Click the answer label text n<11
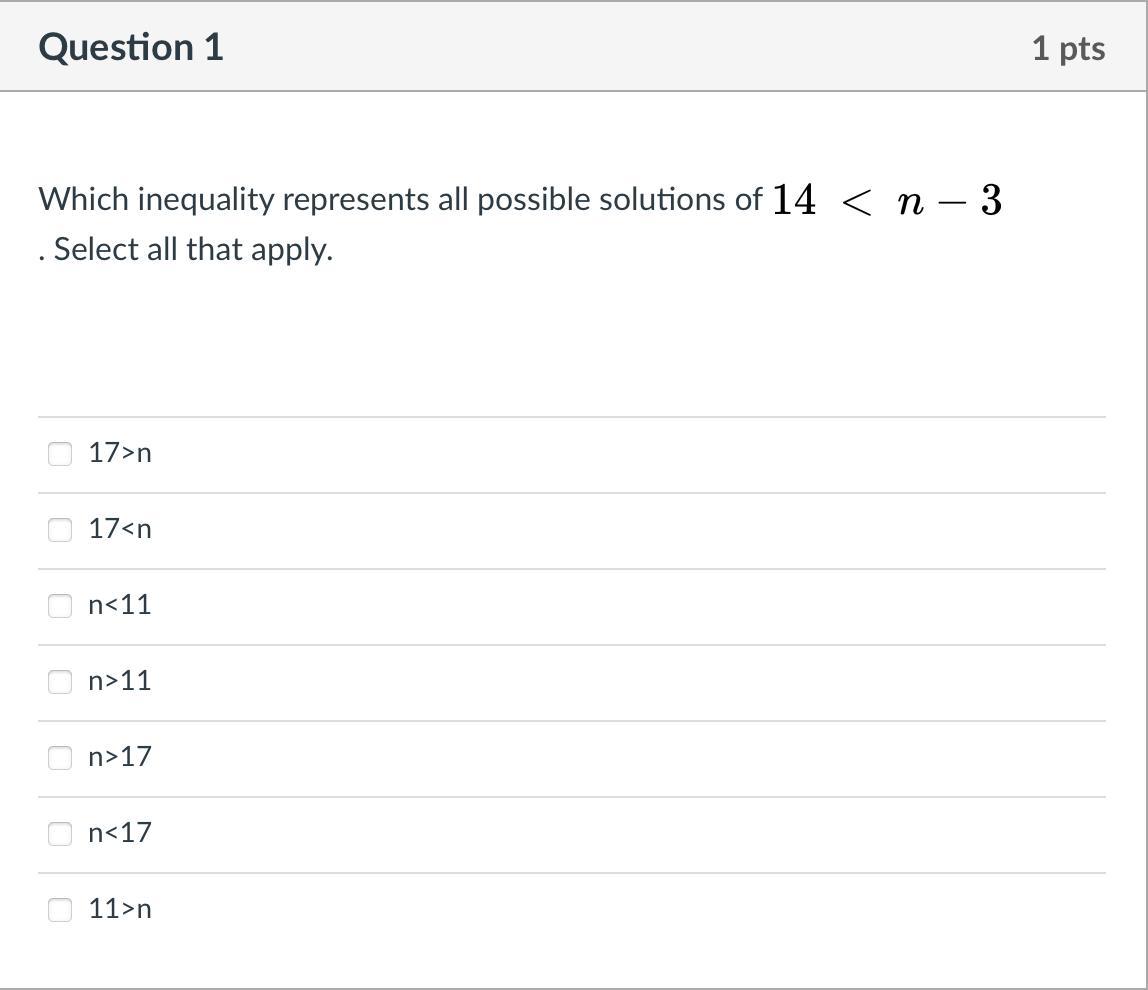This screenshot has height=990, width=1148. [x=120, y=605]
